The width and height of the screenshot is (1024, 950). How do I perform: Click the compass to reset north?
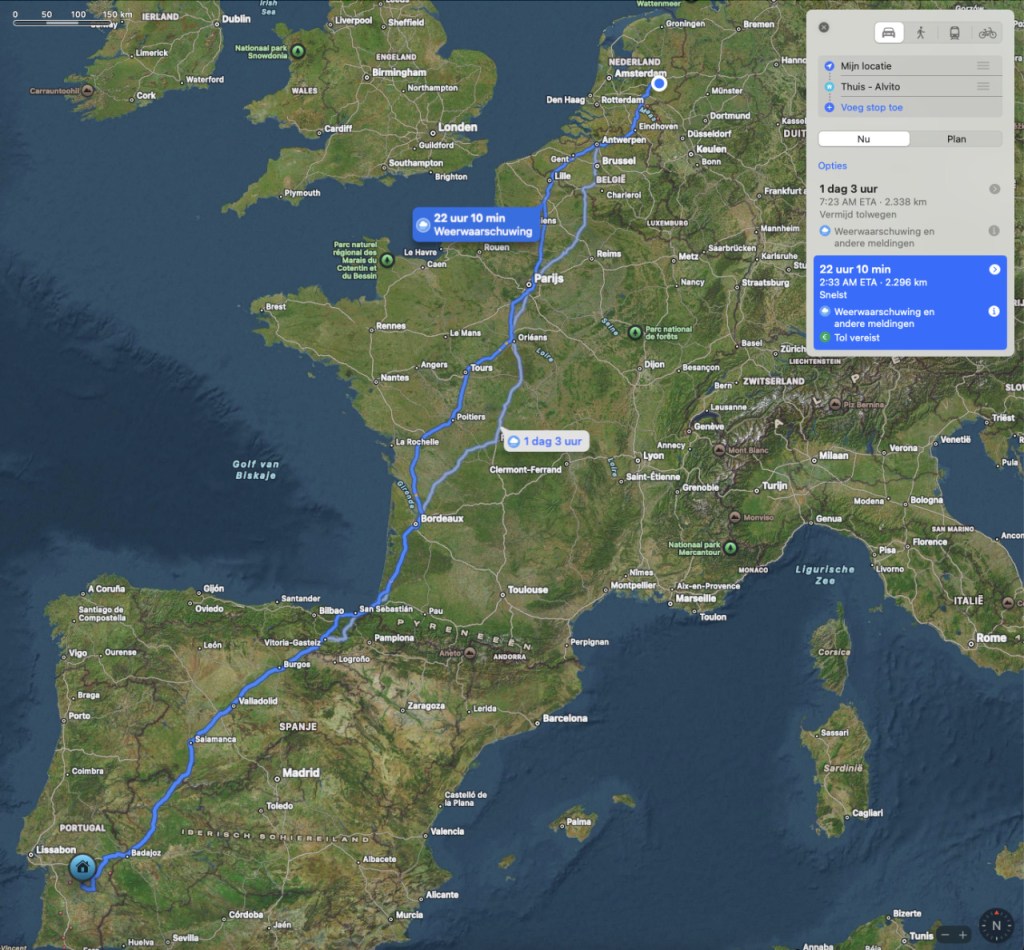tap(996, 925)
